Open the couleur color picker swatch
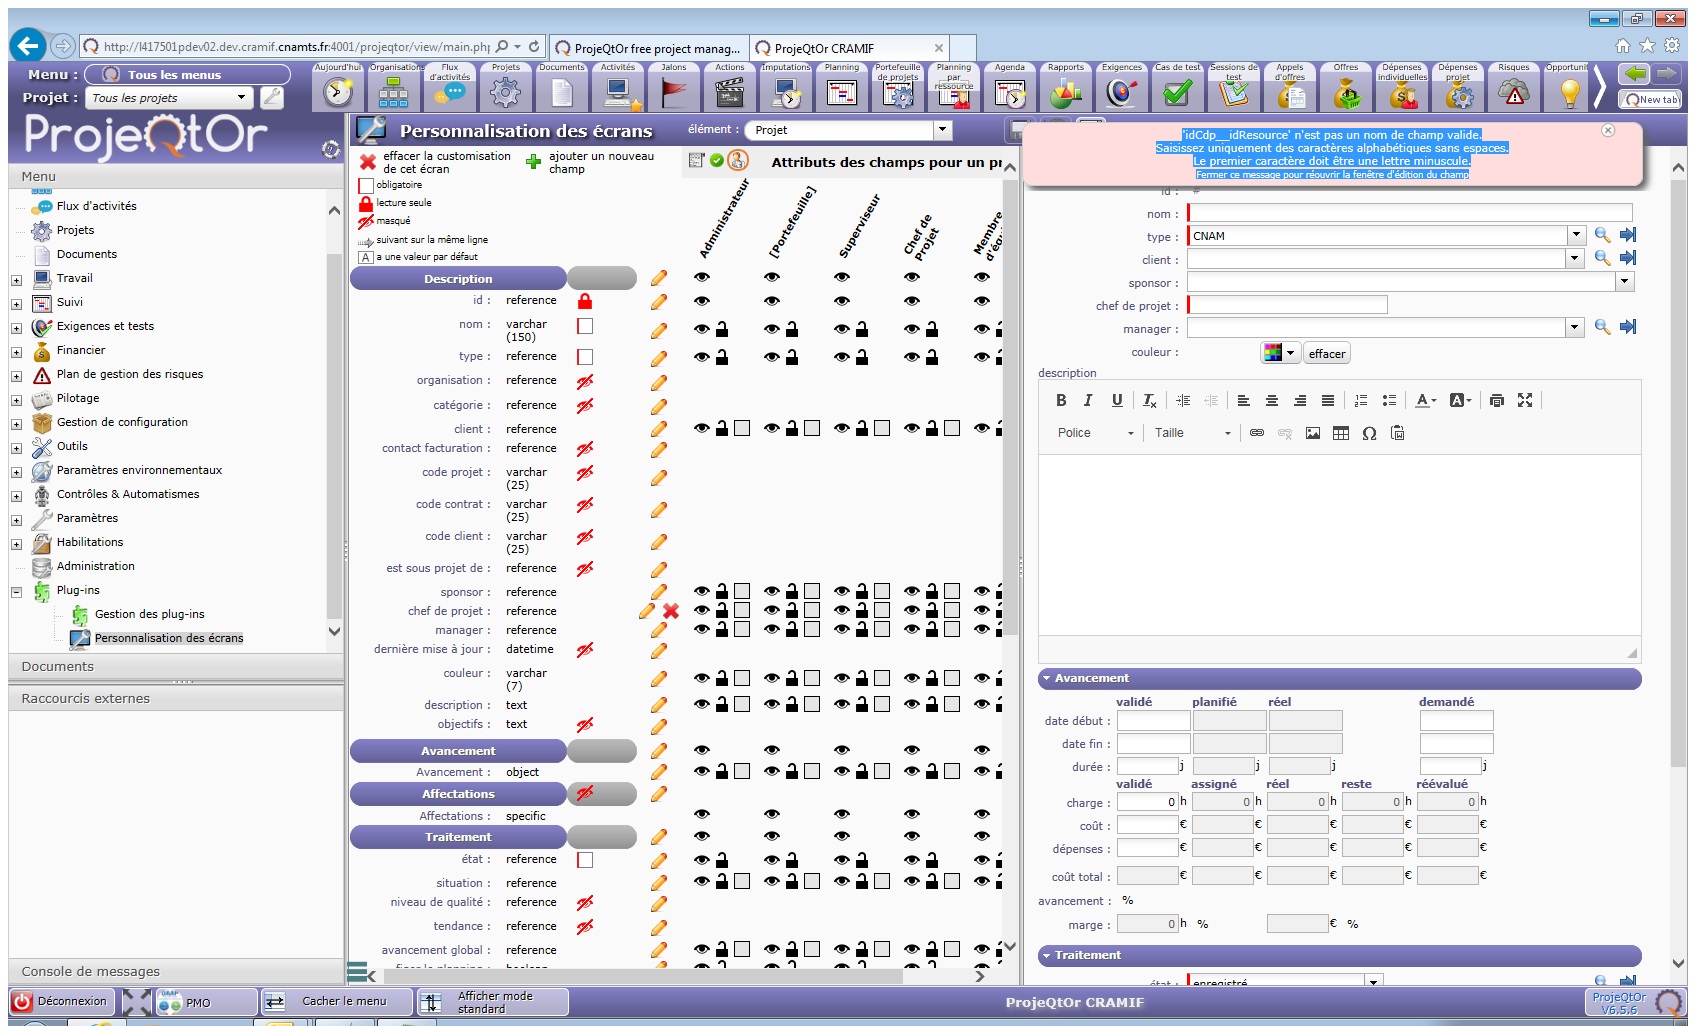 click(1278, 353)
